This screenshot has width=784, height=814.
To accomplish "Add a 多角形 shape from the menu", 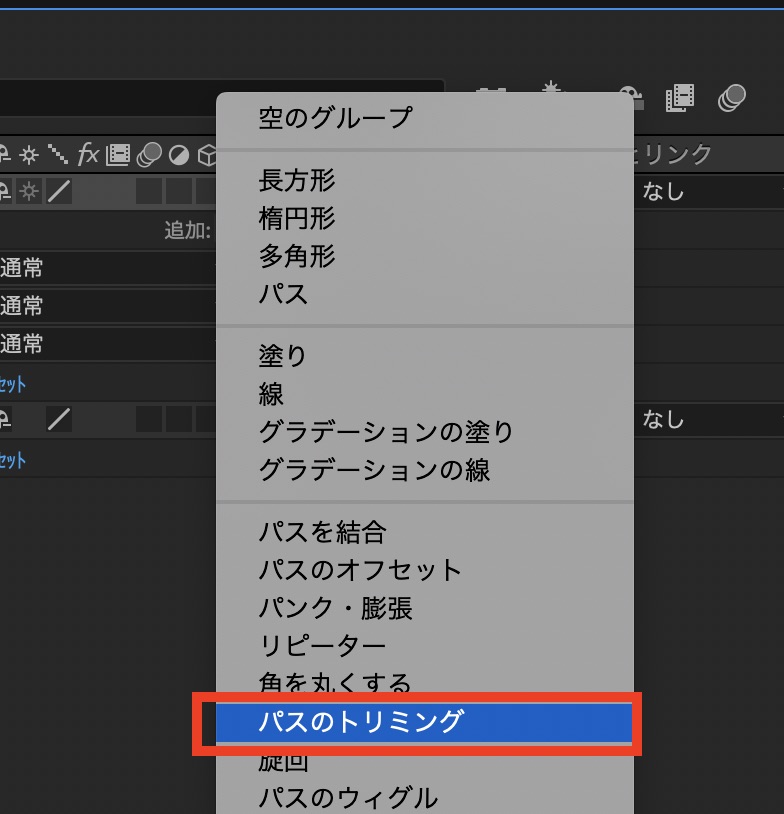I will click(x=425, y=256).
